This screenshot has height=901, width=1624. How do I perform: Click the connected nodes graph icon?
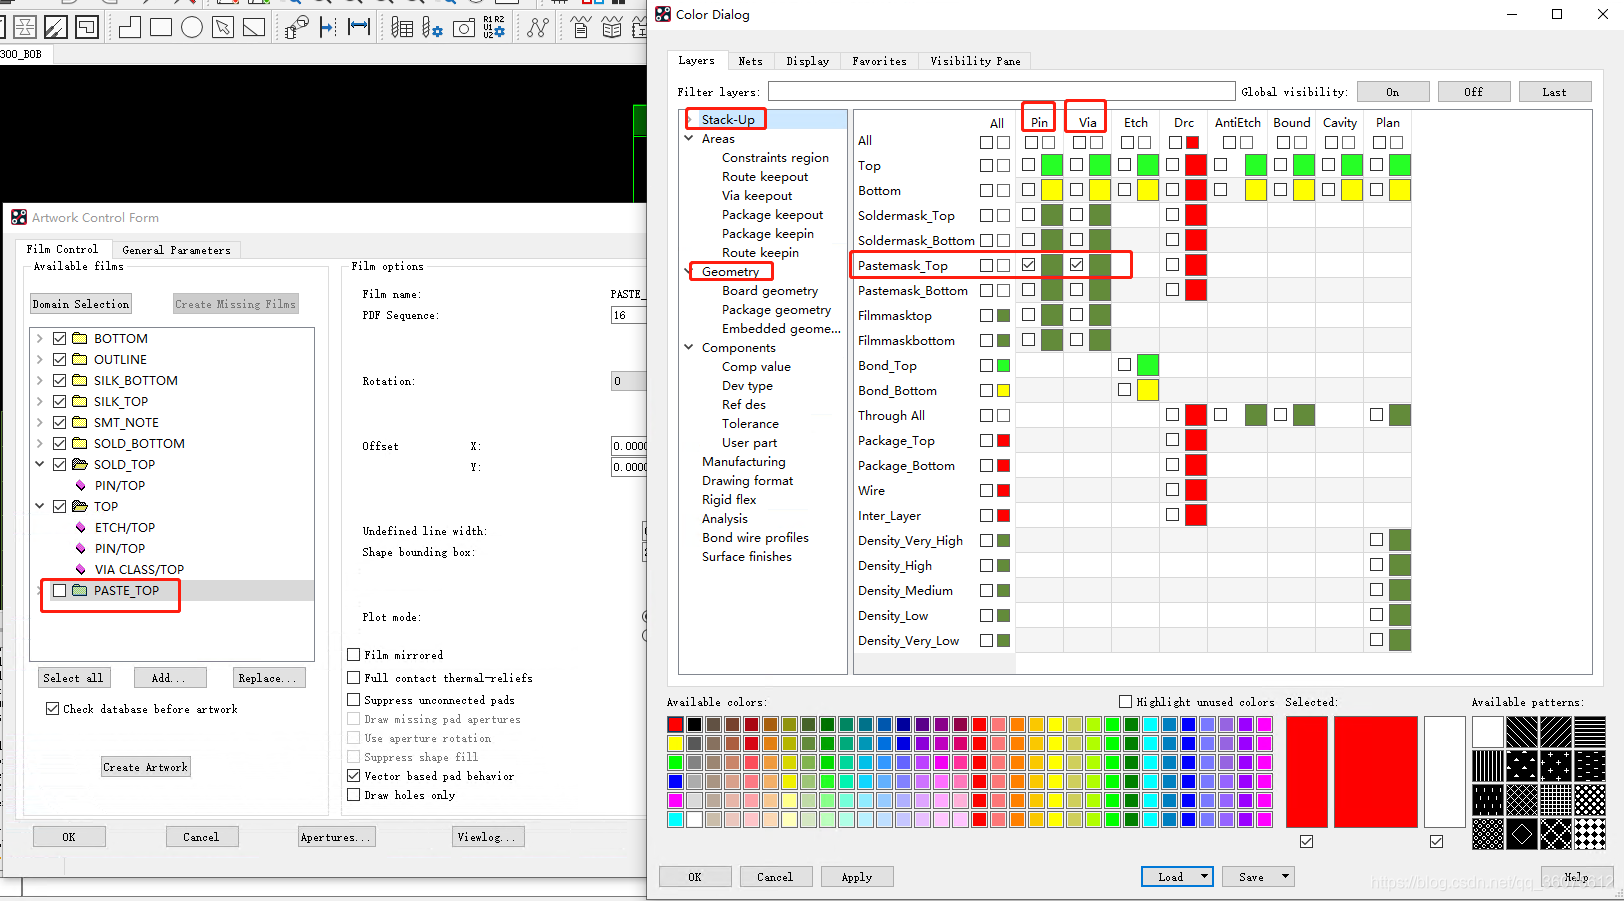538,27
